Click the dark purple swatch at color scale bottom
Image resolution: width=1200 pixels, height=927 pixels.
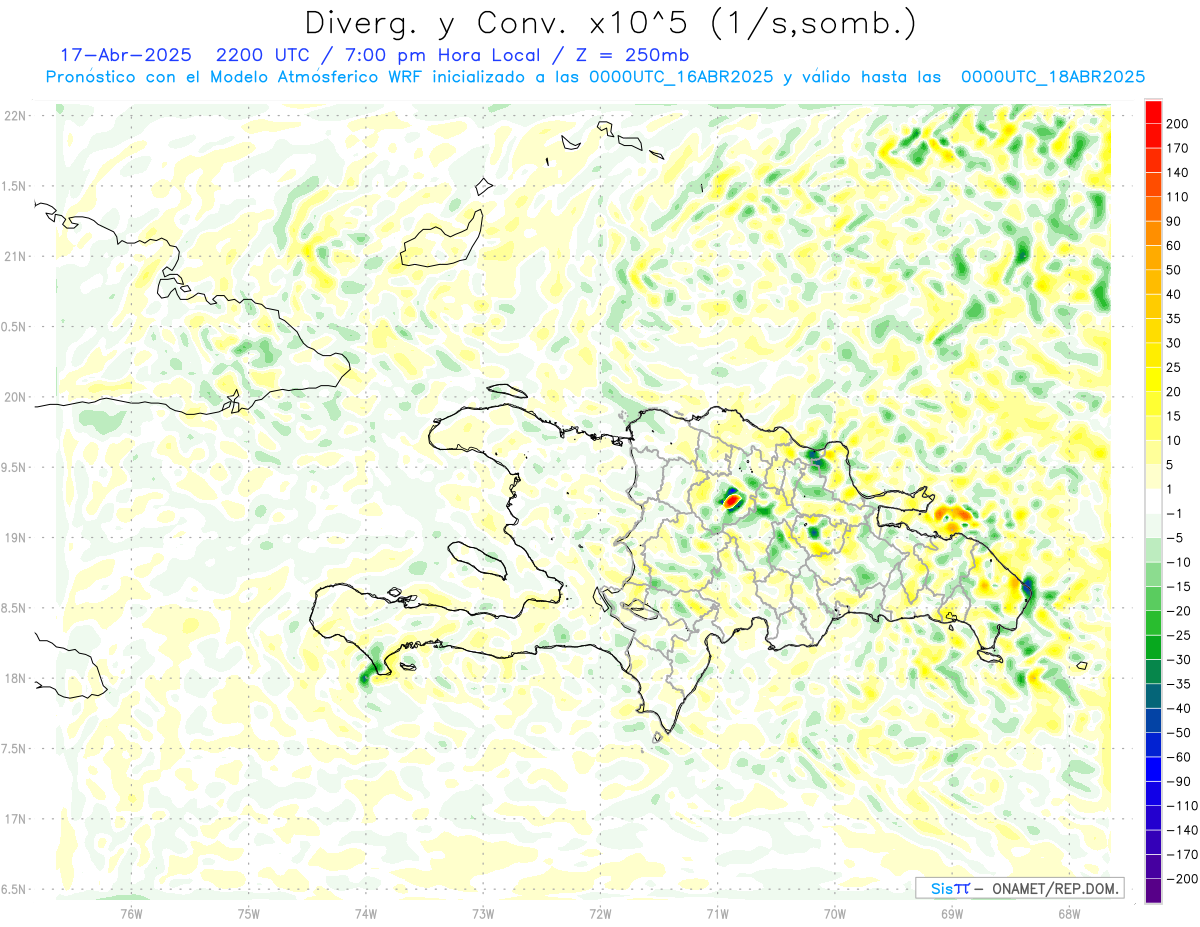(x=1154, y=890)
